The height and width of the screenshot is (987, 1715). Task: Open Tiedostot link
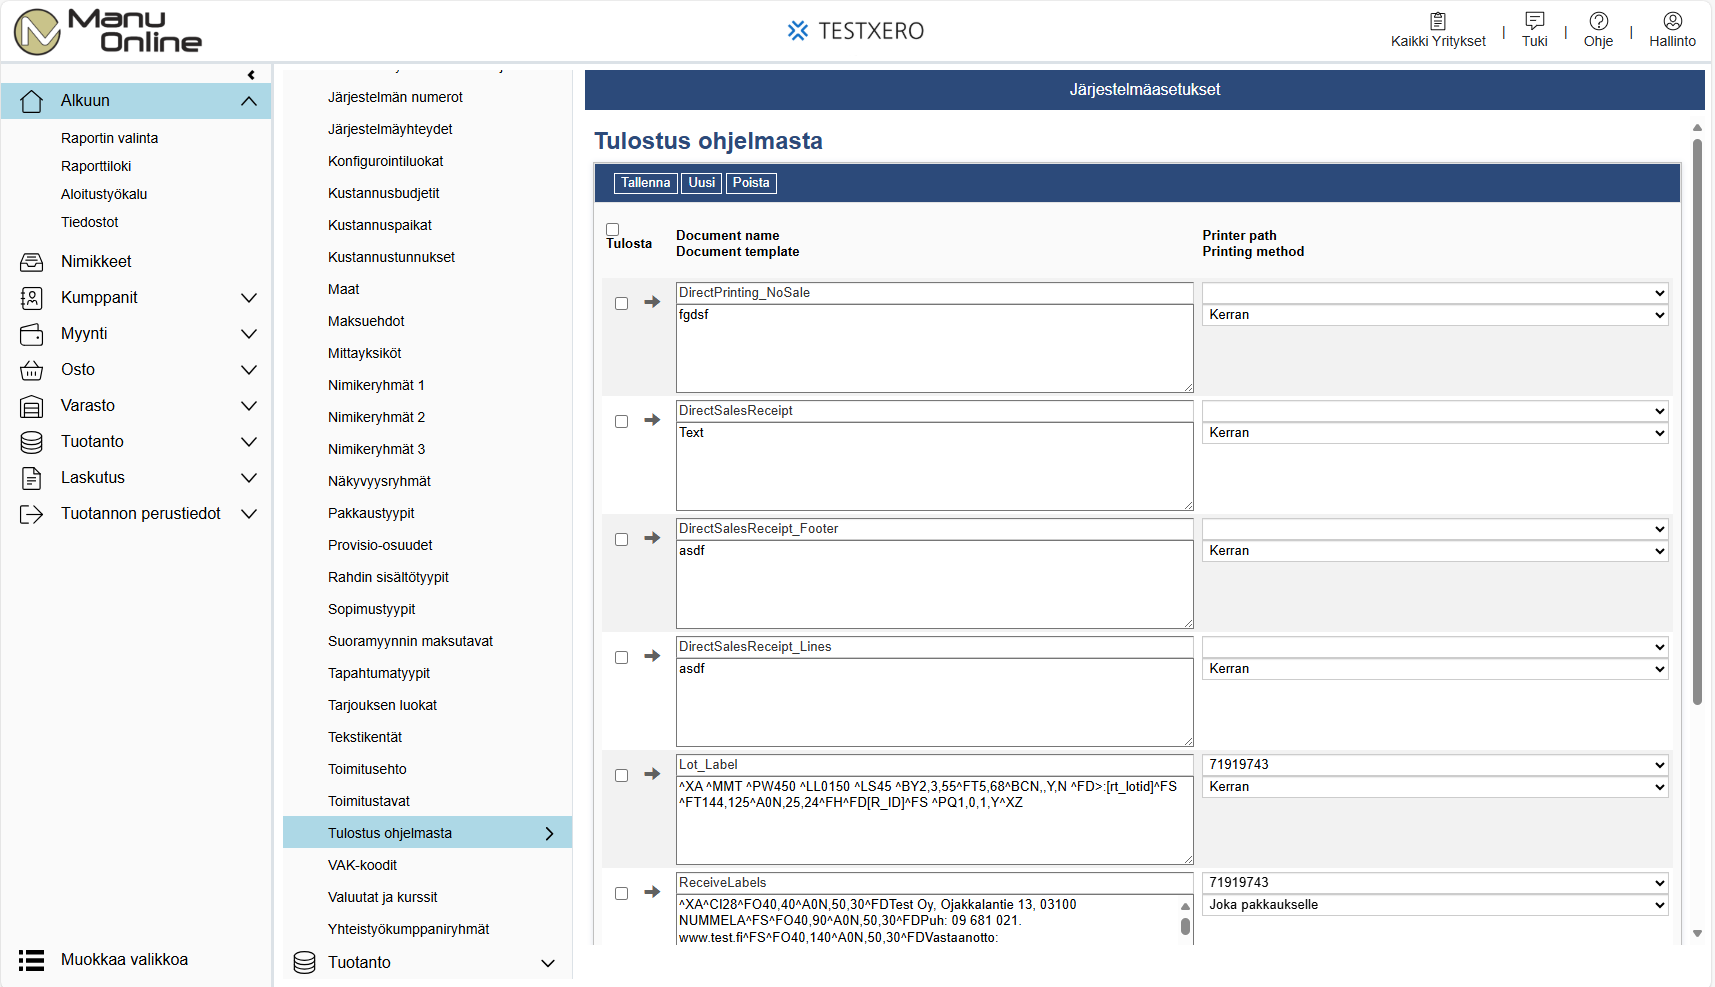(90, 222)
